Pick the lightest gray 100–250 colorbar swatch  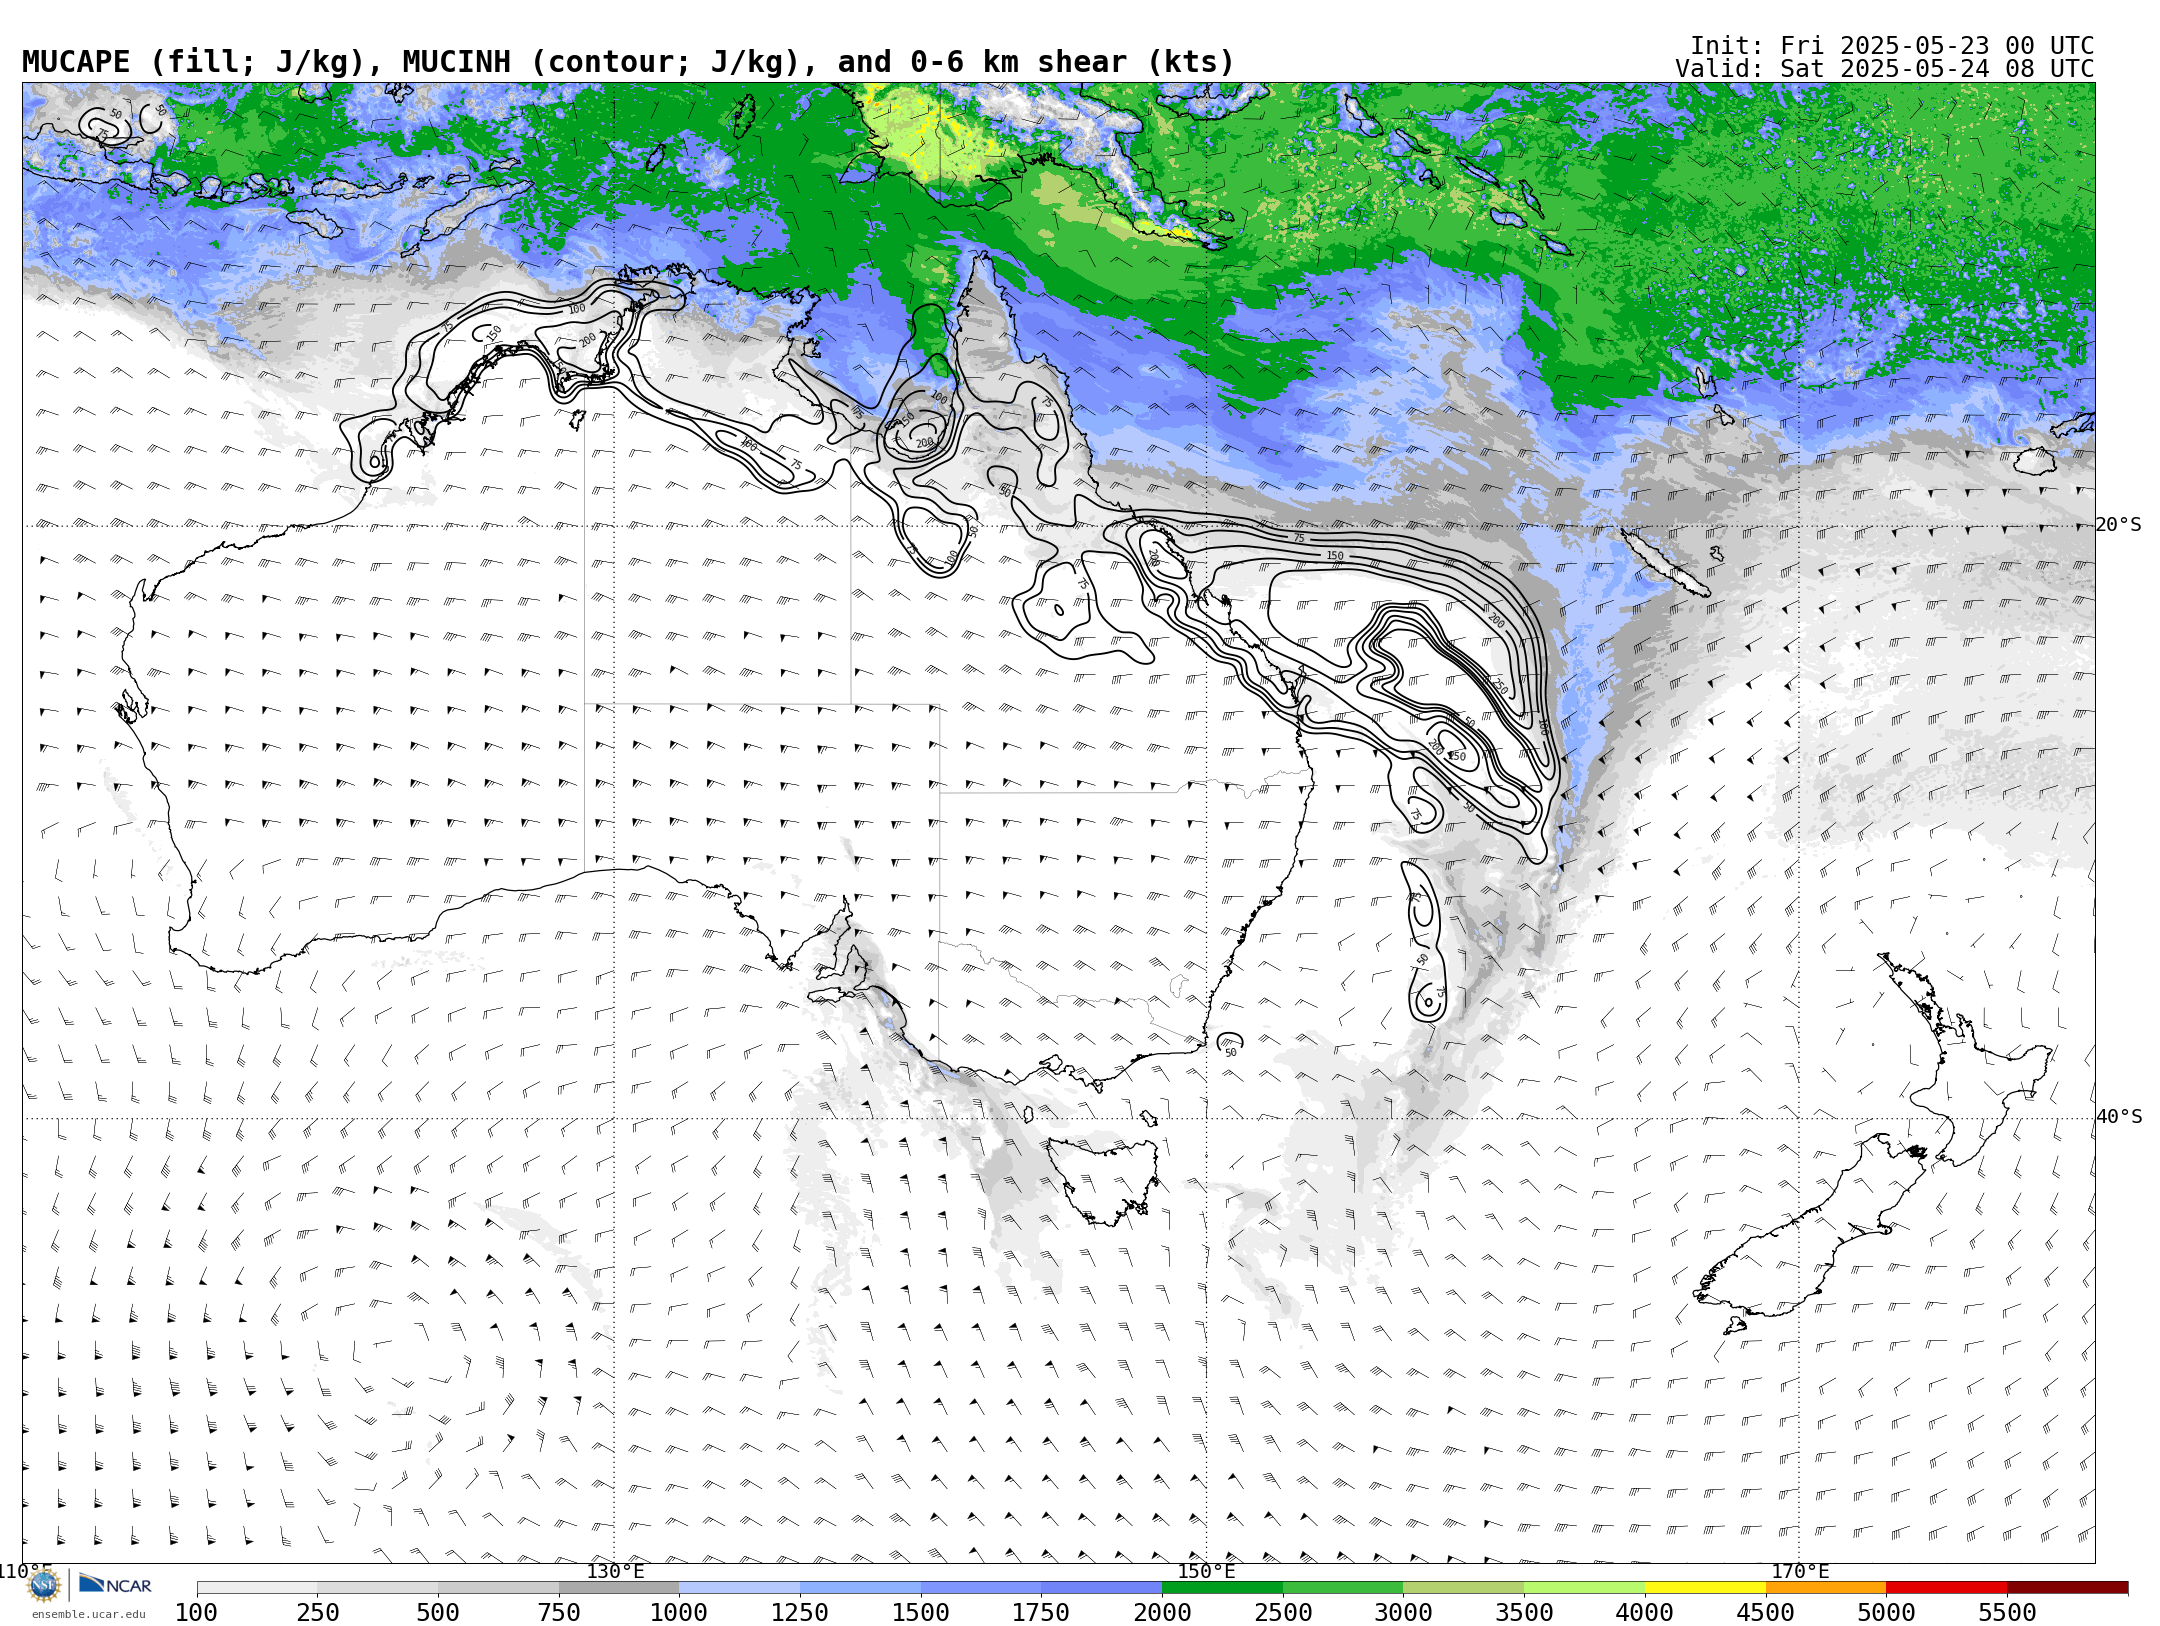click(x=257, y=1588)
